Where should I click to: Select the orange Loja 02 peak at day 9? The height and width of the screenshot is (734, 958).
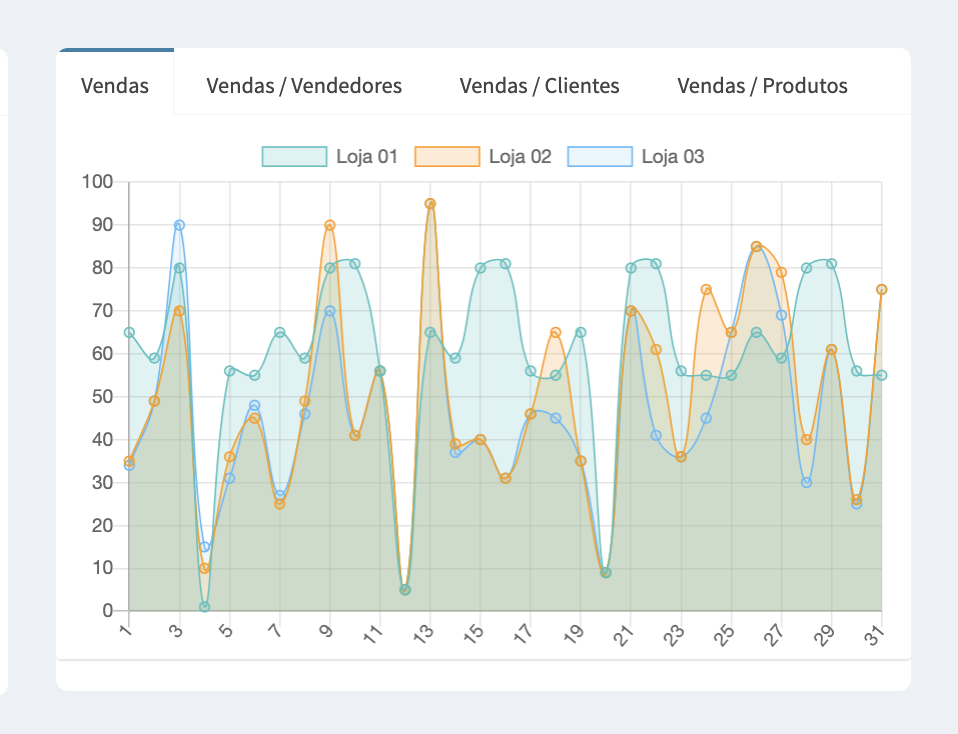[x=330, y=225]
